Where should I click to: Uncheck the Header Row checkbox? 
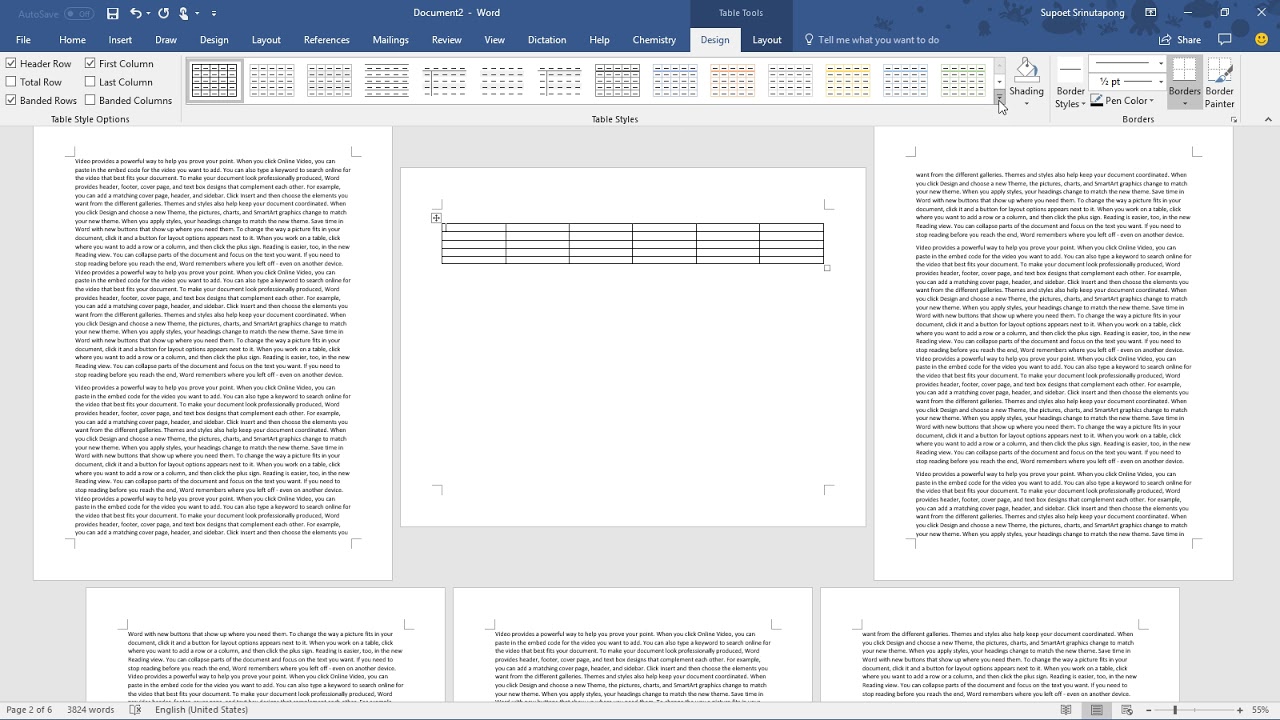click(x=11, y=64)
